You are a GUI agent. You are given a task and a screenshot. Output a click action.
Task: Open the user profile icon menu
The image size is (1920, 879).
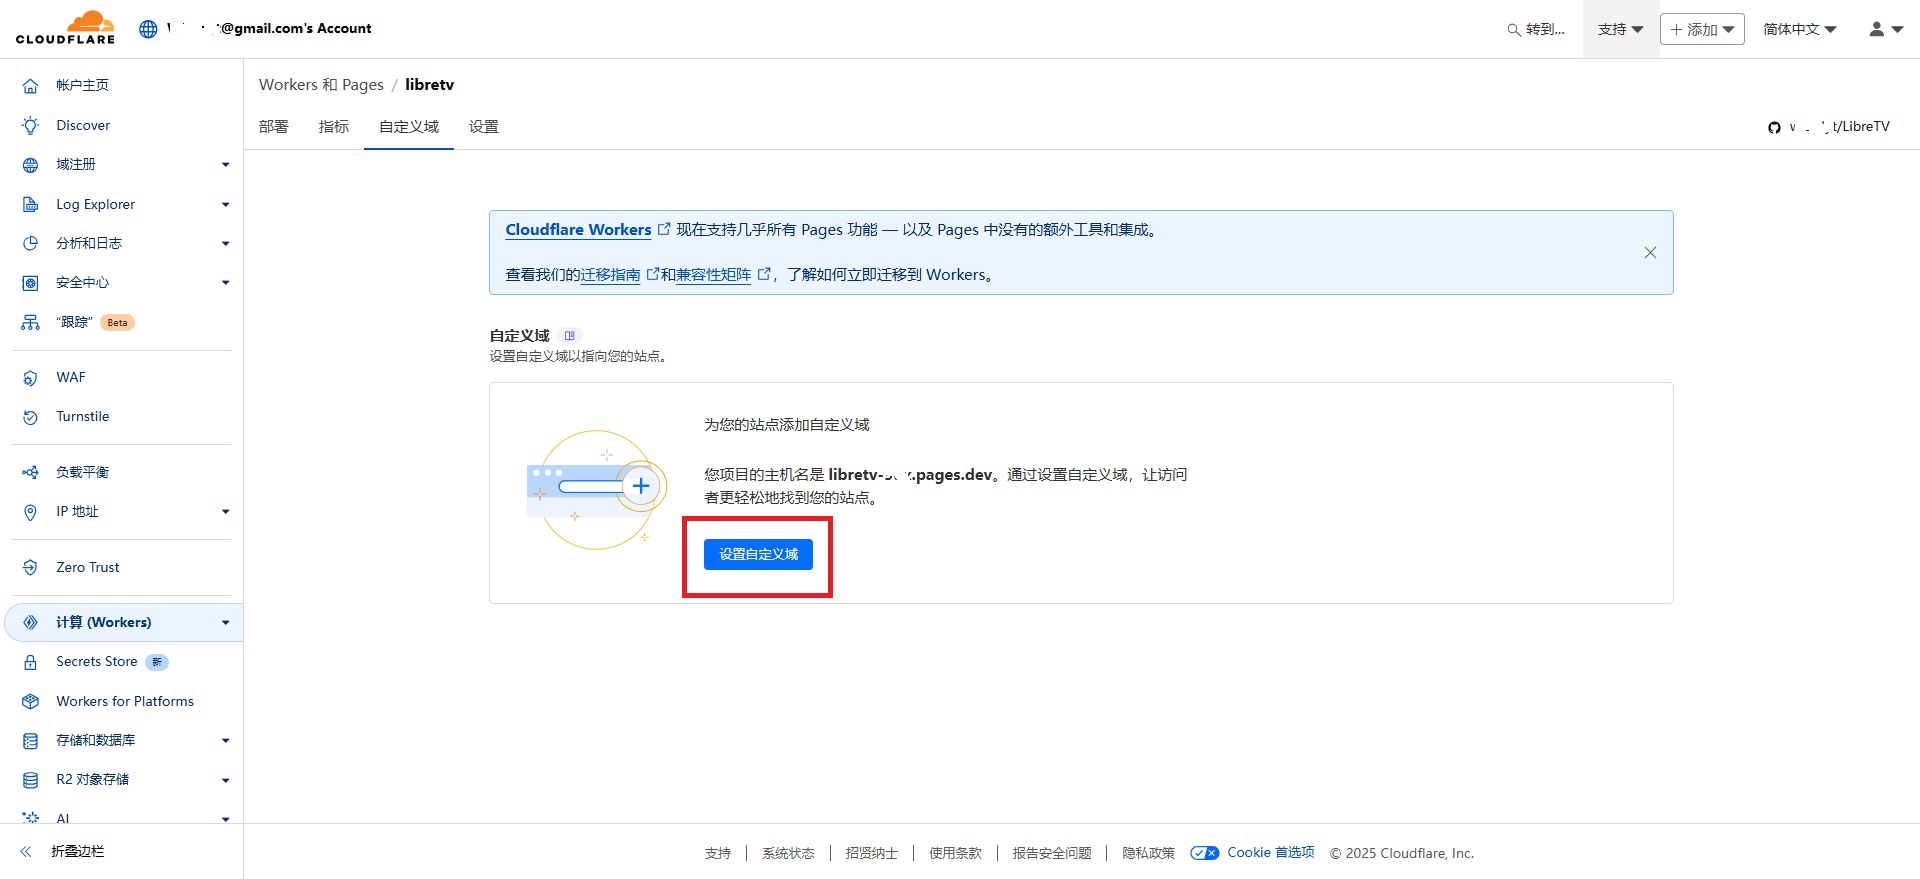[1885, 29]
